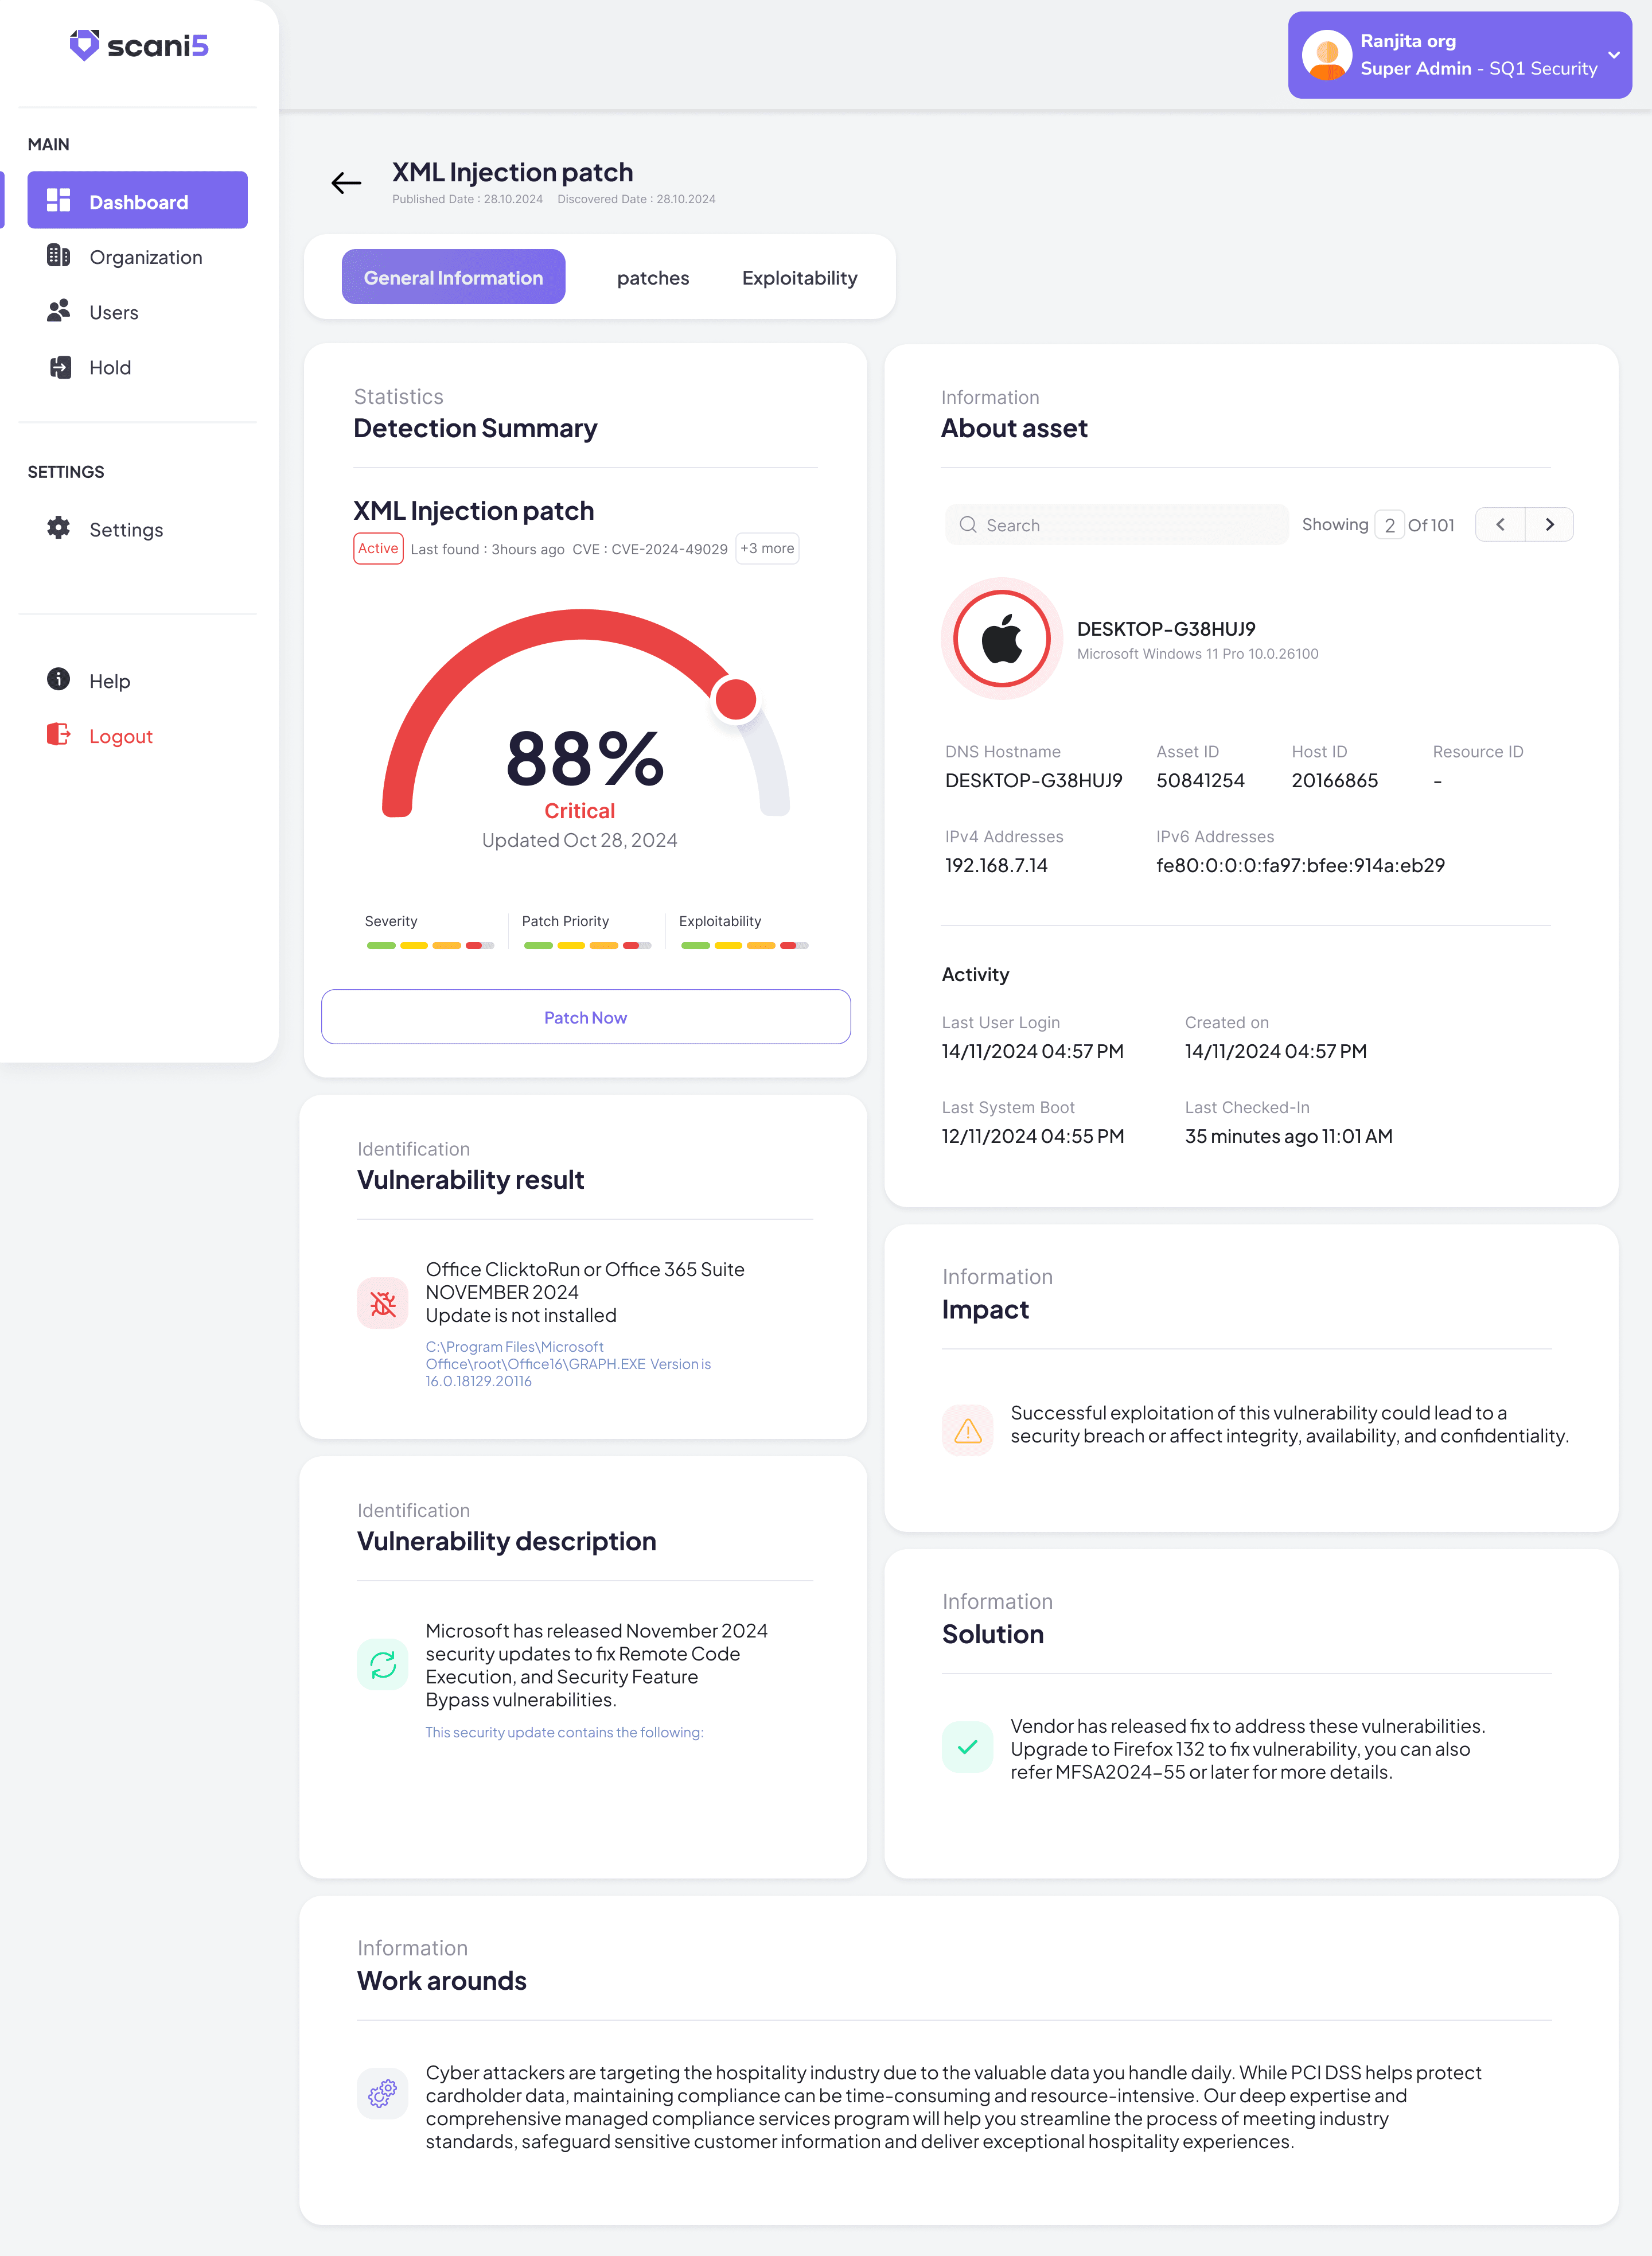Click the red knob on 88% gauge
The width and height of the screenshot is (1652, 2256).
[x=736, y=699]
